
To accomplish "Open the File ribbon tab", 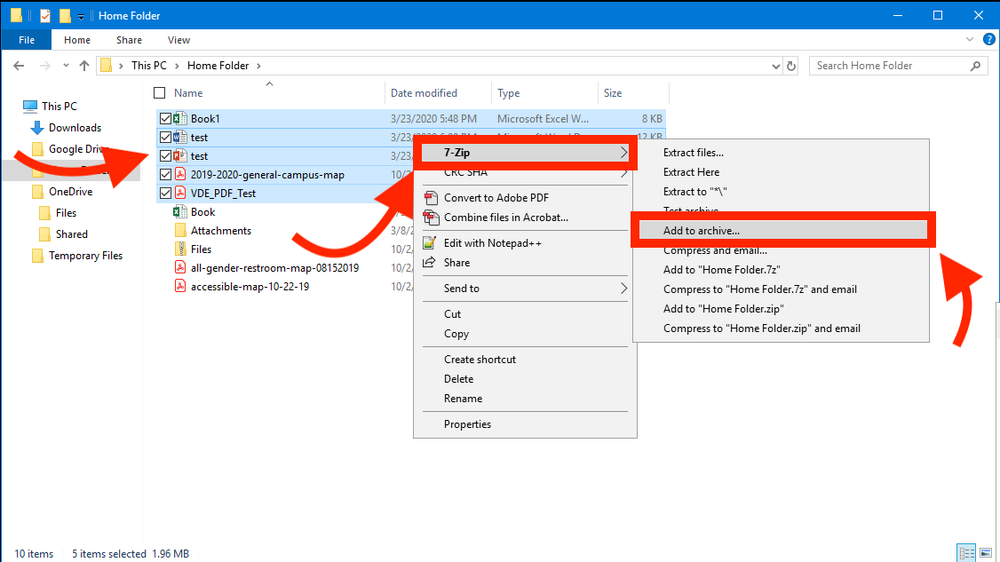I will click(27, 40).
